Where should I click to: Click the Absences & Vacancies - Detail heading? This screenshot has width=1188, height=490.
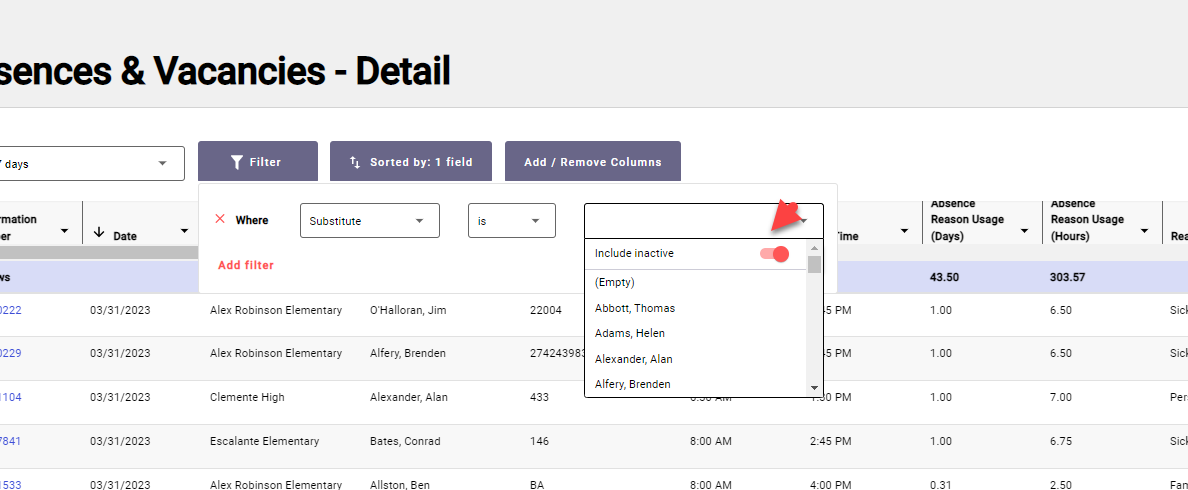tap(225, 71)
